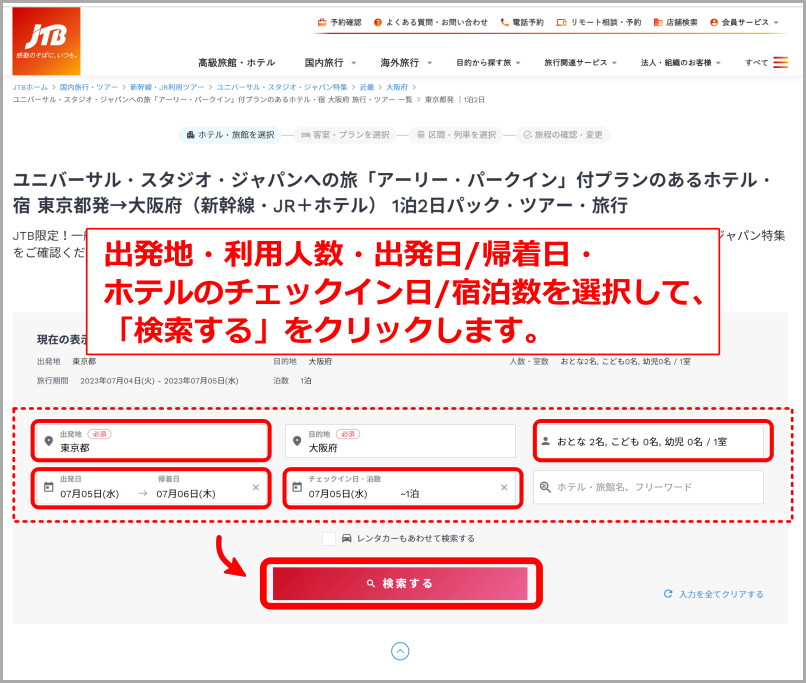Click the 店舗検索 building icon
The width and height of the screenshot is (806, 683).
[657, 23]
